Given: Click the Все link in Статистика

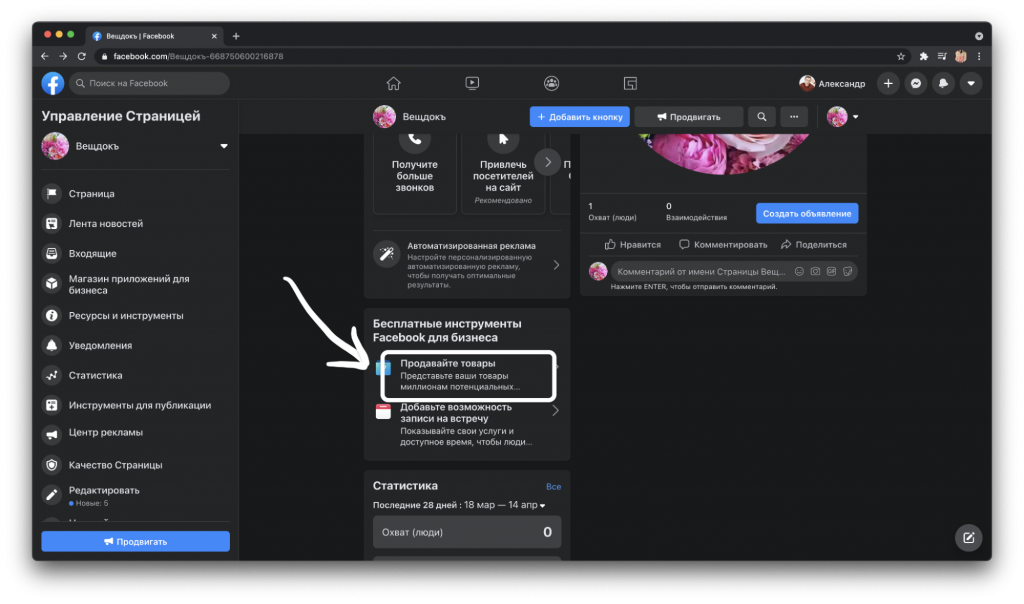Looking at the screenshot, I should pos(553,486).
